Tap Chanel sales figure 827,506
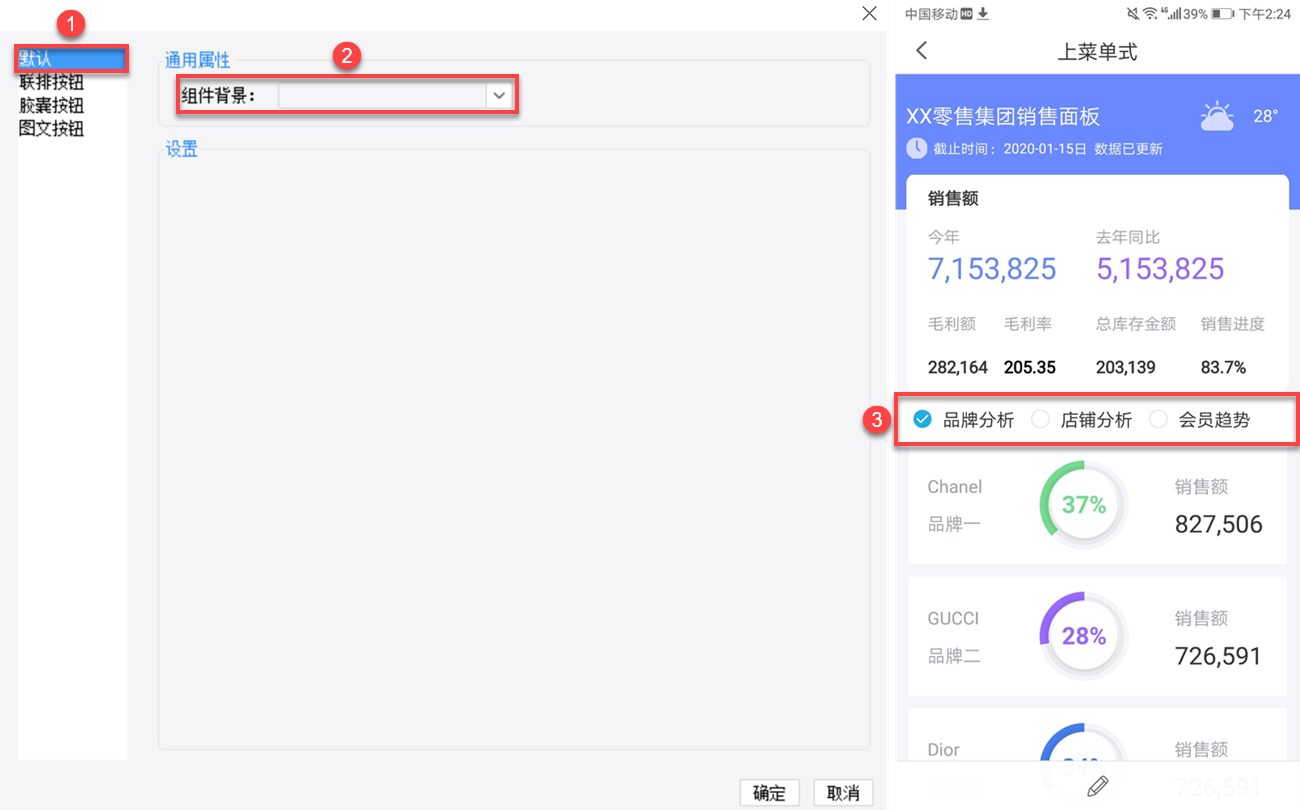Viewport: 1300px width, 810px height. point(1218,524)
